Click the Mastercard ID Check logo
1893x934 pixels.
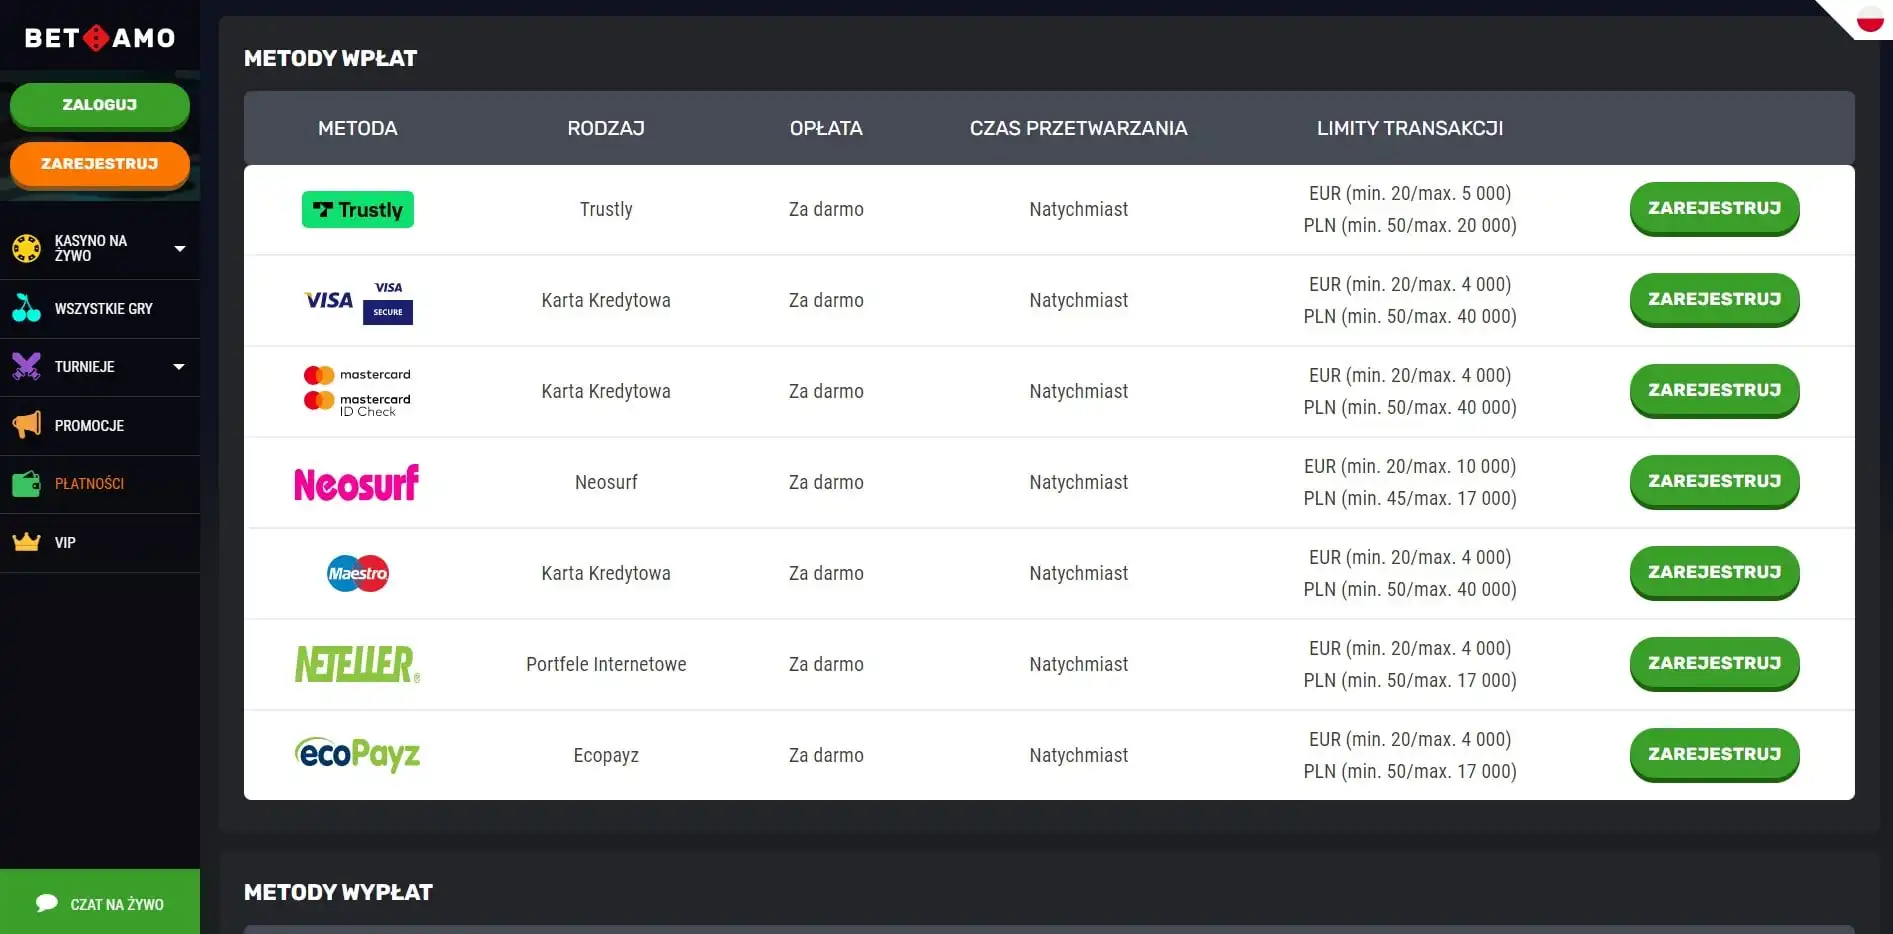(357, 403)
